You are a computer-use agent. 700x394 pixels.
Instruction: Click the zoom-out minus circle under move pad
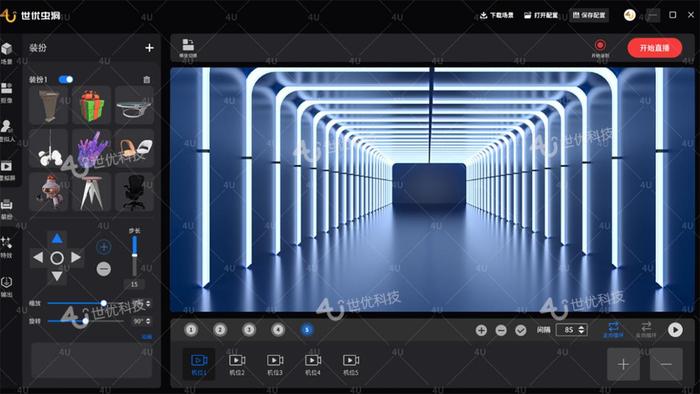tap(104, 269)
